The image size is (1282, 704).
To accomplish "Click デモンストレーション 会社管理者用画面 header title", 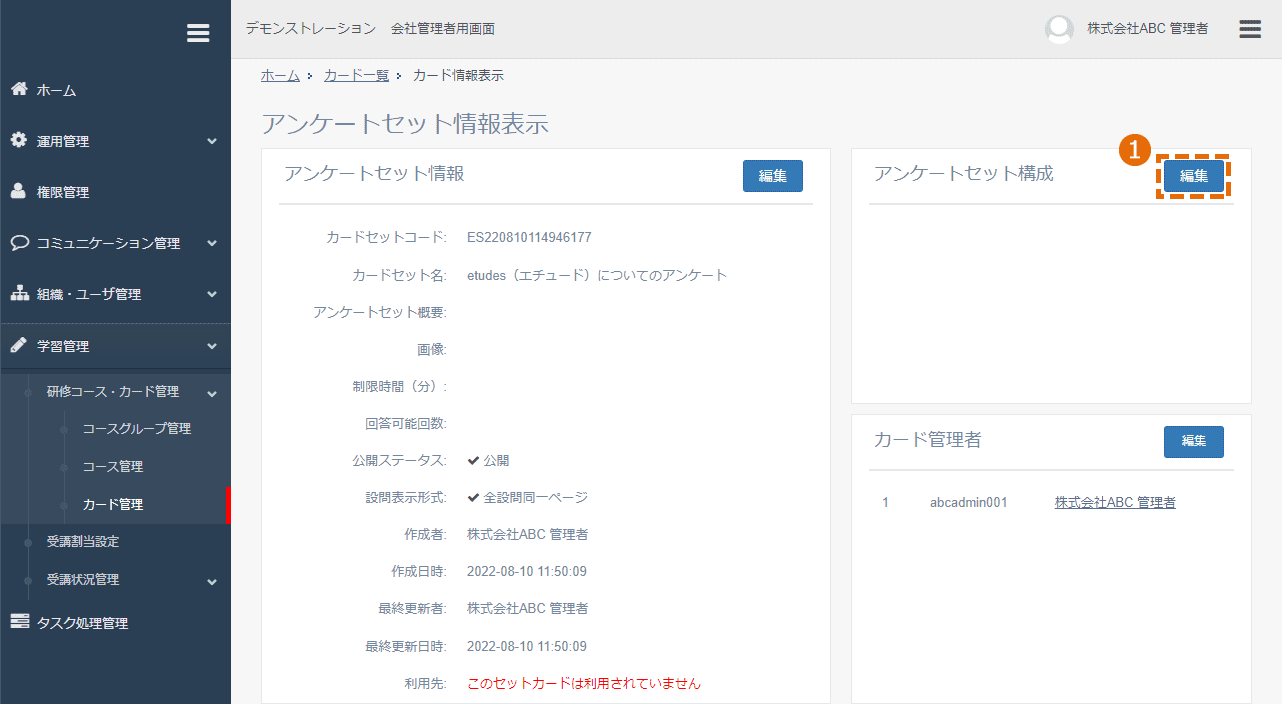I will tap(370, 29).
